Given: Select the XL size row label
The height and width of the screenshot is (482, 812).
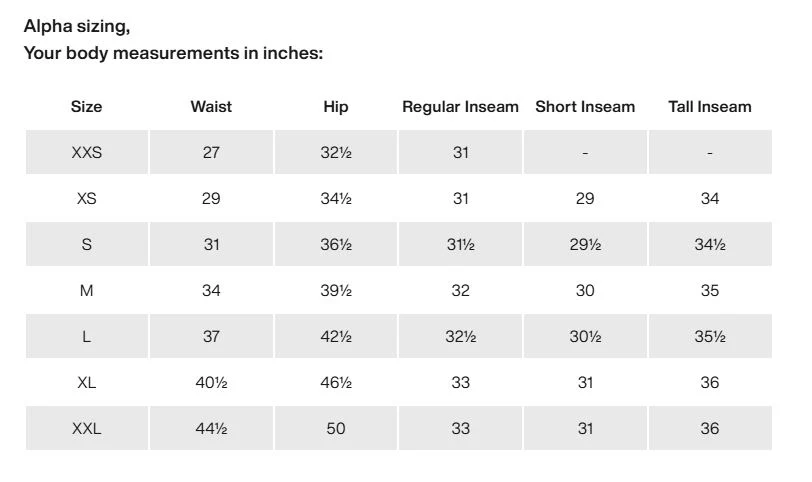Looking at the screenshot, I should tap(86, 383).
